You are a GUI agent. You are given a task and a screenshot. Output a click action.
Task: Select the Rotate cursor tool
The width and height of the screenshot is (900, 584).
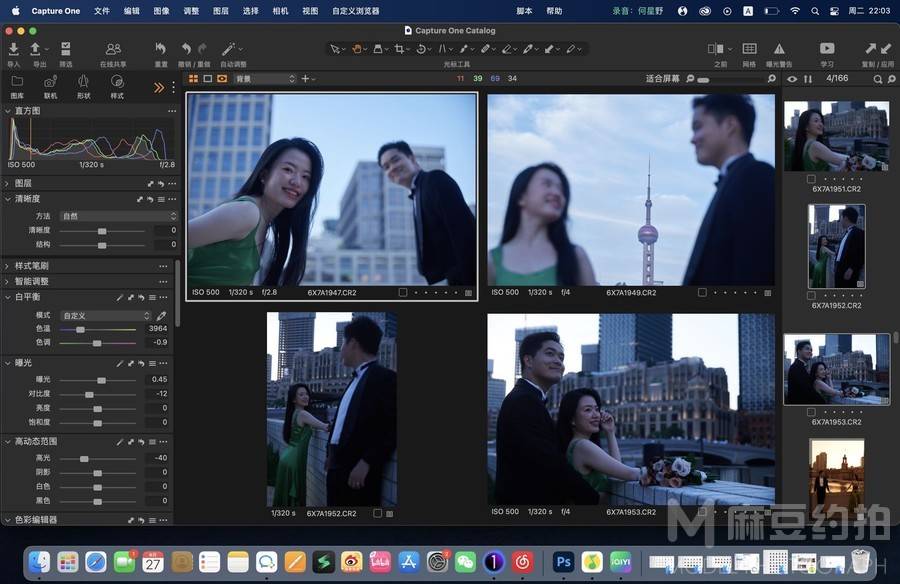421,49
